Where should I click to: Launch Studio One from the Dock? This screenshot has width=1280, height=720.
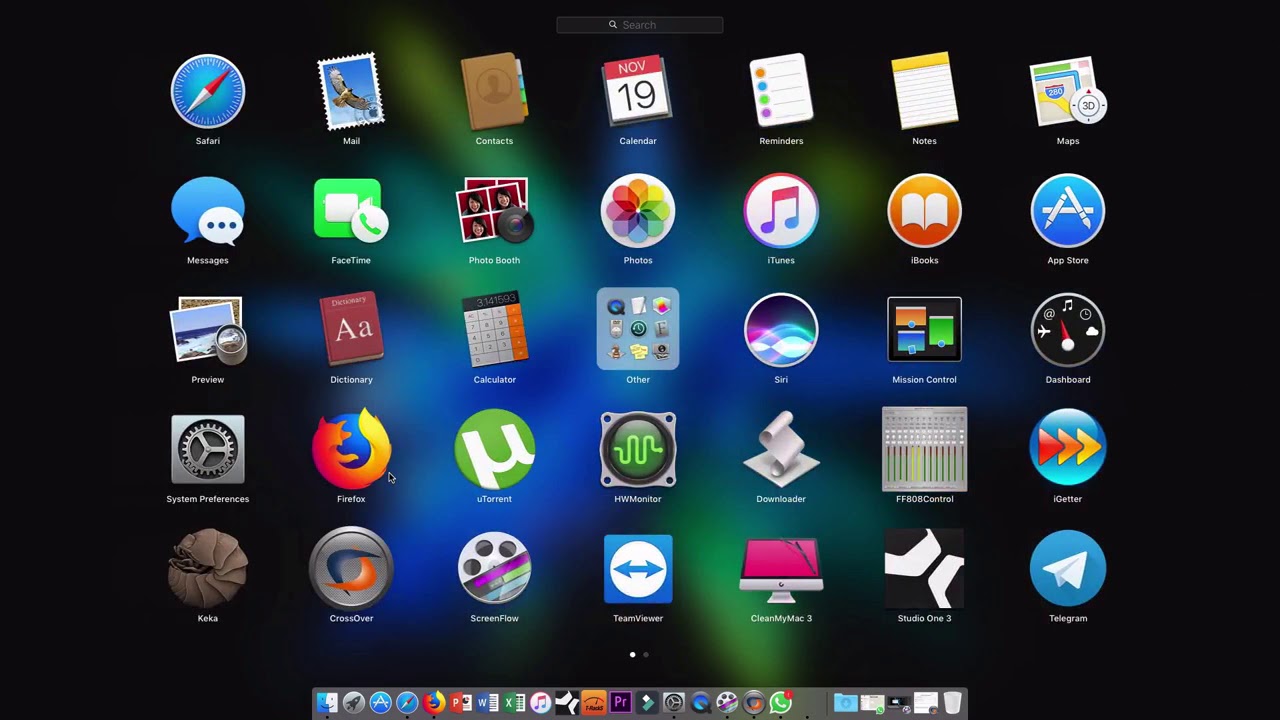(567, 703)
